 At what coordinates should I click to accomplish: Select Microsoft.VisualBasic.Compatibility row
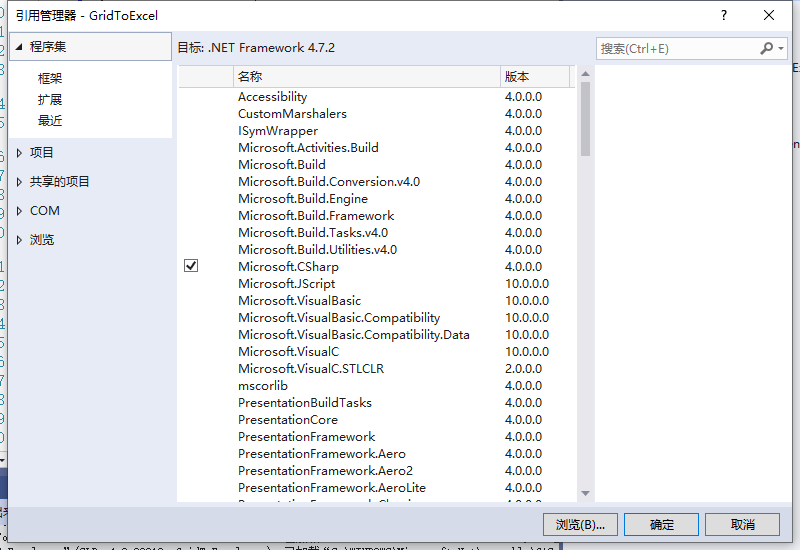pyautogui.click(x=377, y=317)
